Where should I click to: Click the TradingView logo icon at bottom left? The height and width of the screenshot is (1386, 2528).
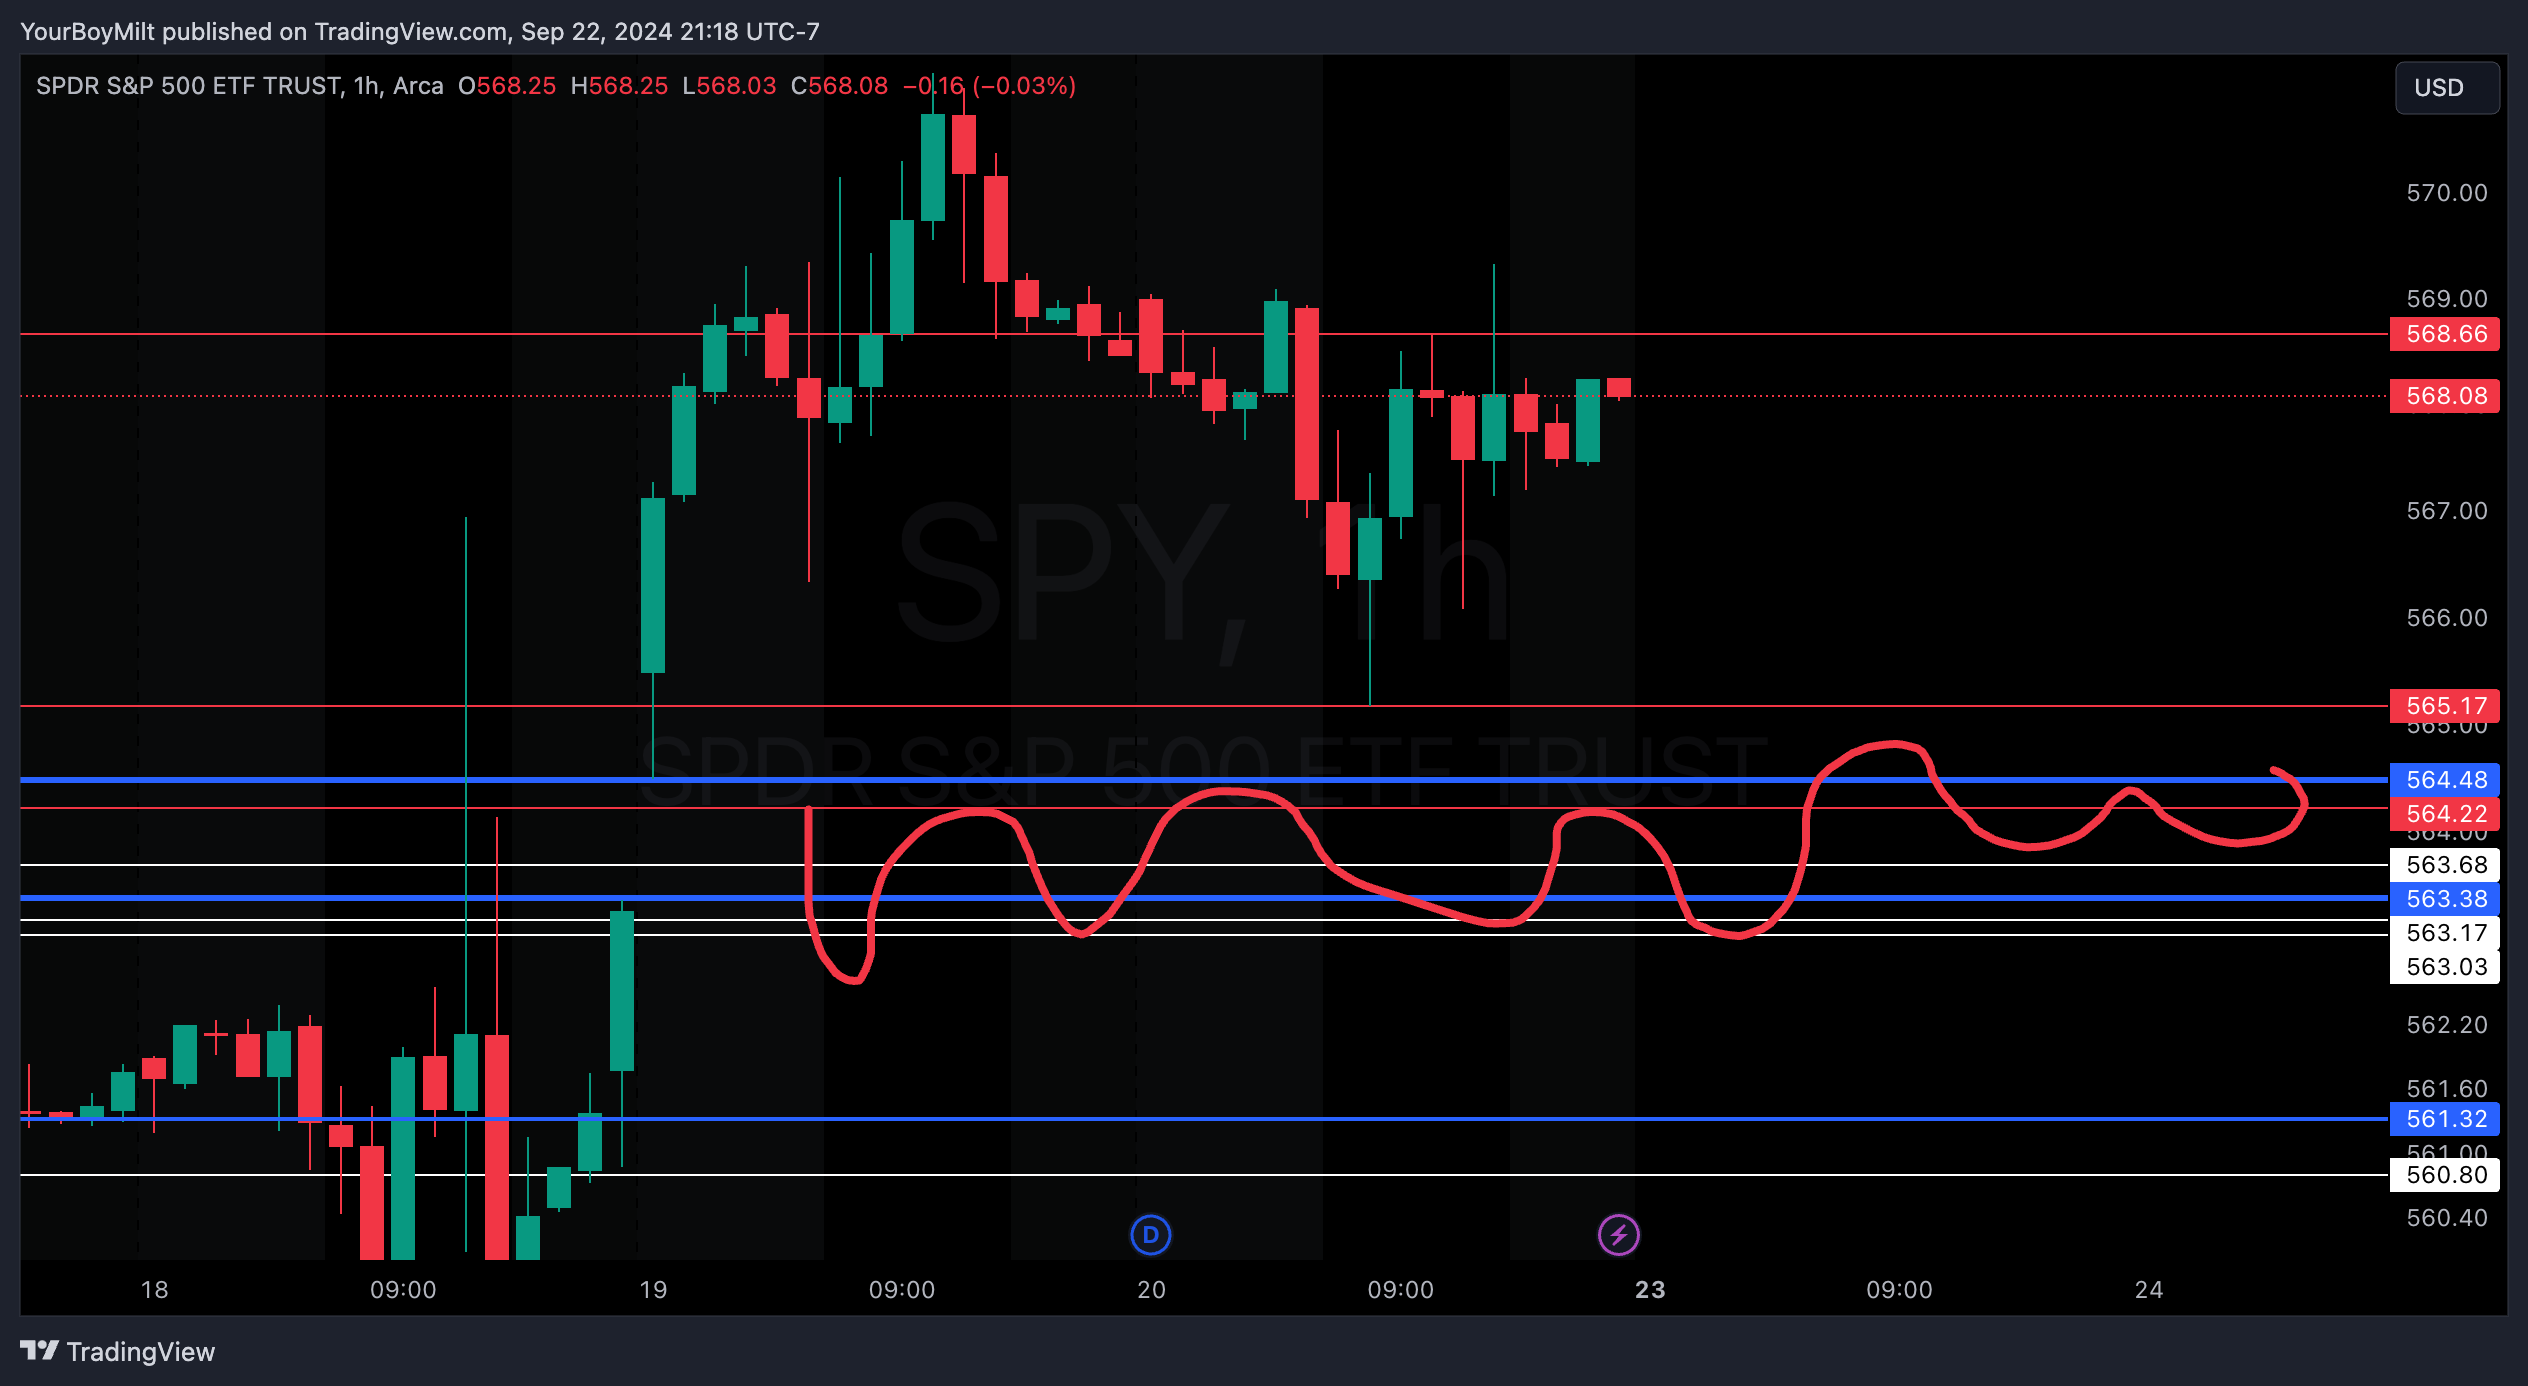coord(40,1351)
